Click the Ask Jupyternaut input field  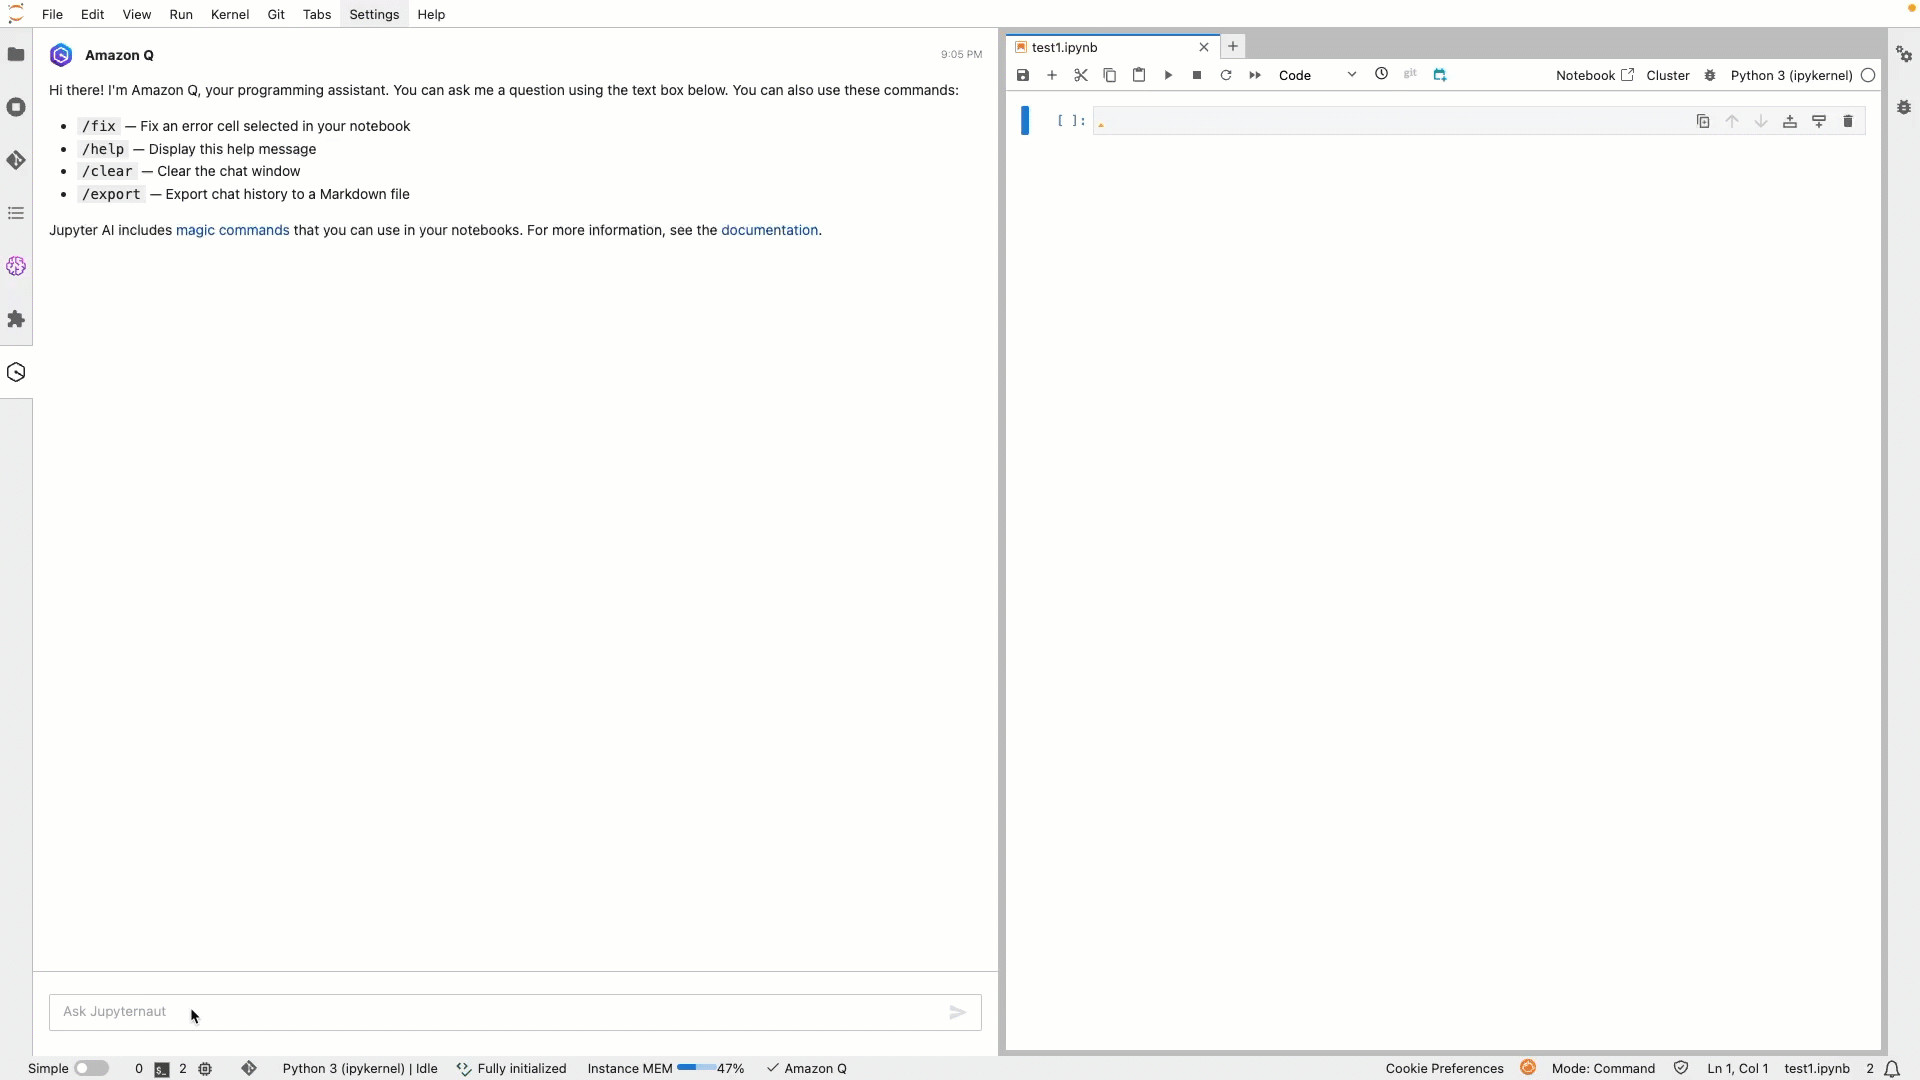click(513, 1011)
